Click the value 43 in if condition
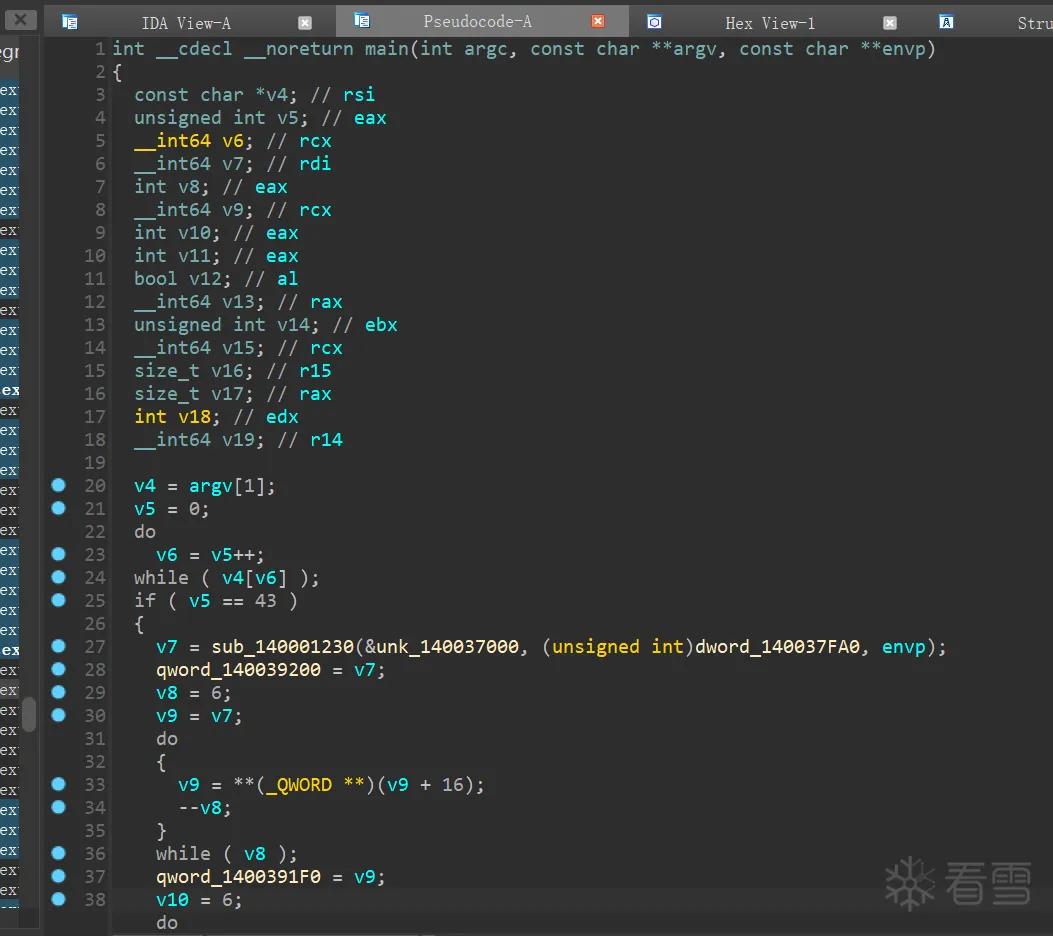 [x=265, y=600]
